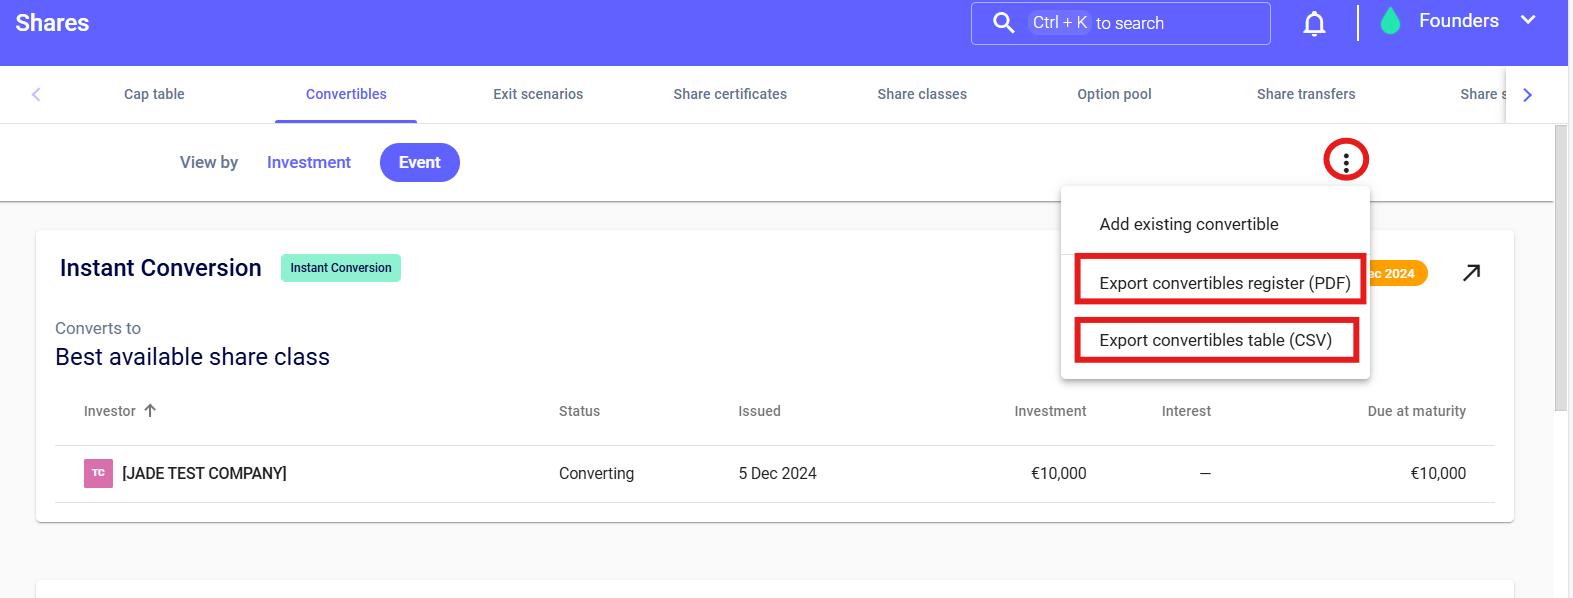Go to the Option pool tab
This screenshot has height=598, width=1573.
tap(1114, 94)
